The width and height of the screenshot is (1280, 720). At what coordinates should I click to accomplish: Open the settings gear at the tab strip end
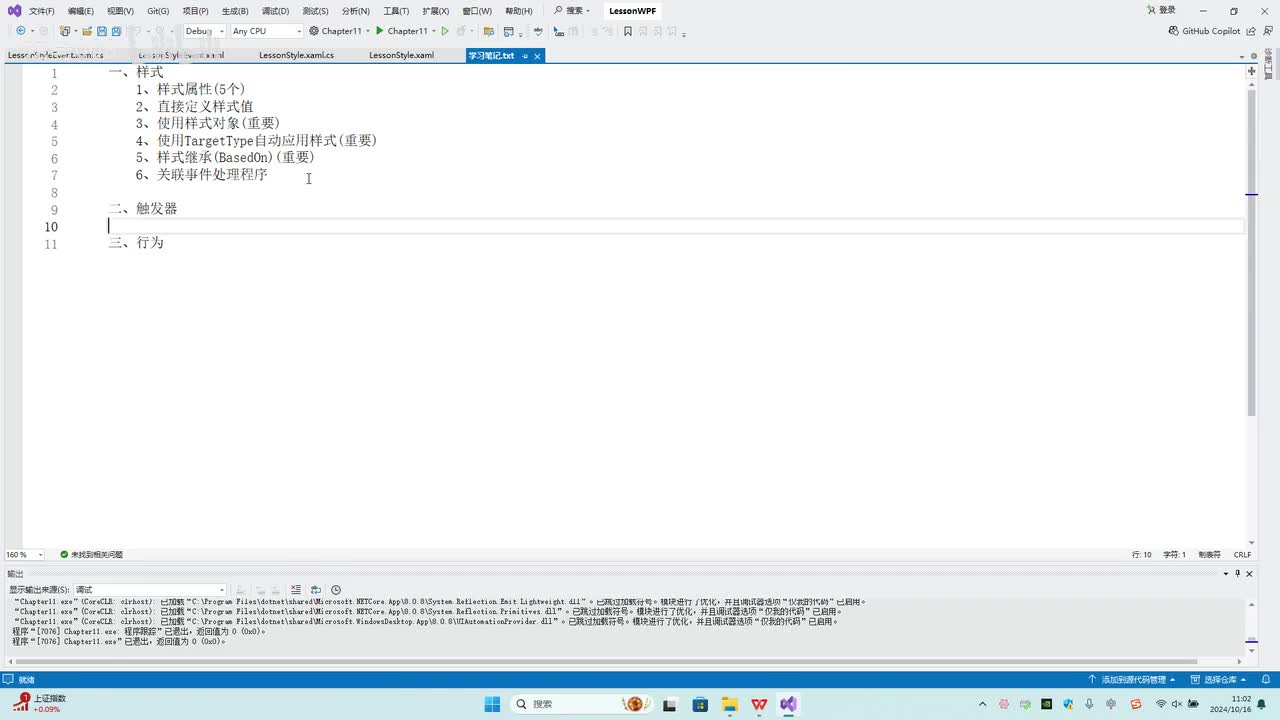point(1255,56)
